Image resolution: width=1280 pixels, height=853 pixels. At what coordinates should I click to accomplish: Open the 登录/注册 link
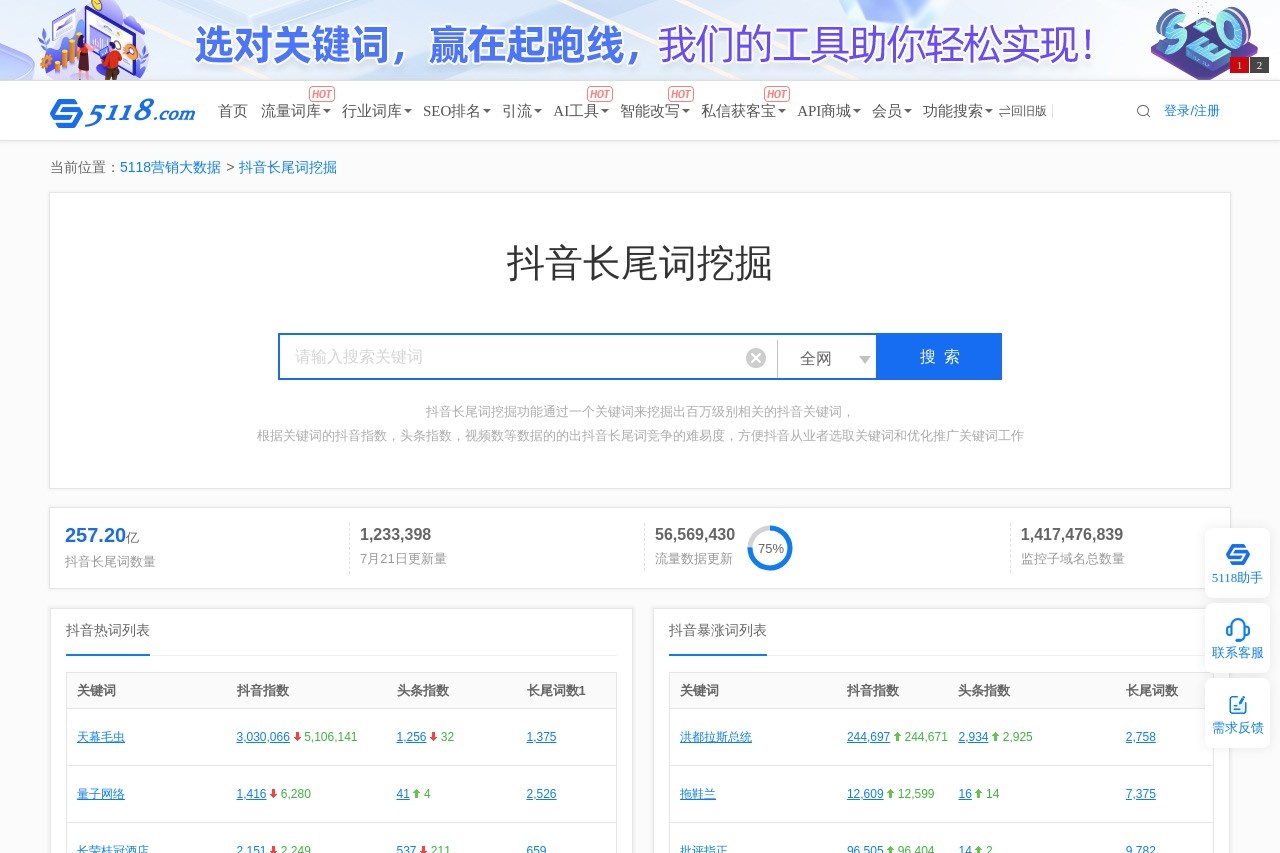1191,111
